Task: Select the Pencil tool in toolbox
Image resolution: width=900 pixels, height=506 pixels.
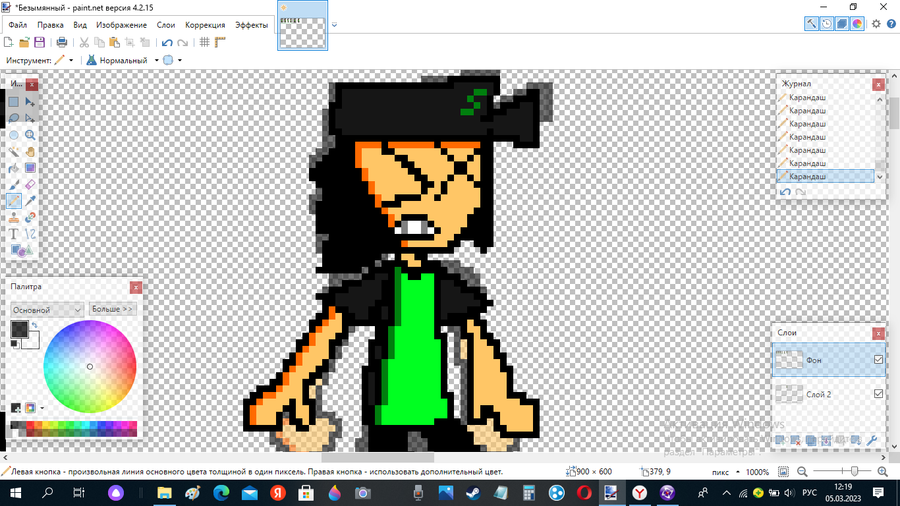Action: pos(14,201)
